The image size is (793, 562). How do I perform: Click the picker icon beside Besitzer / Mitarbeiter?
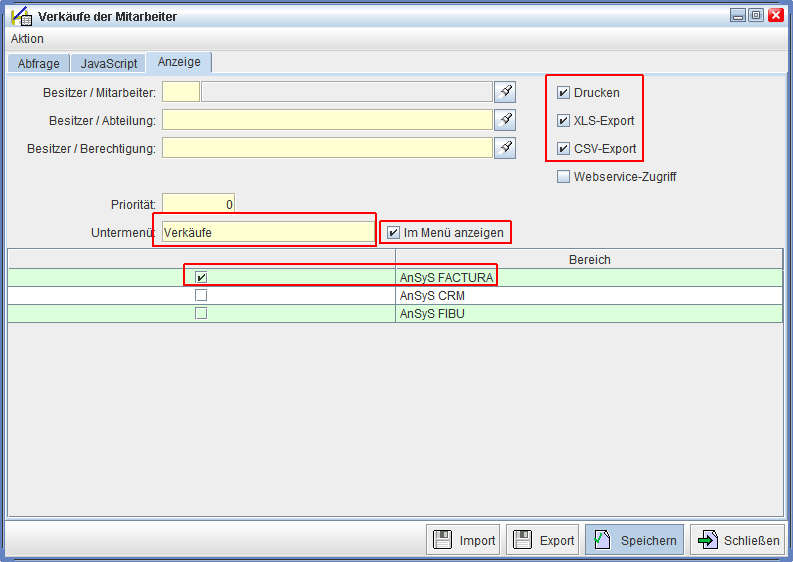506,92
